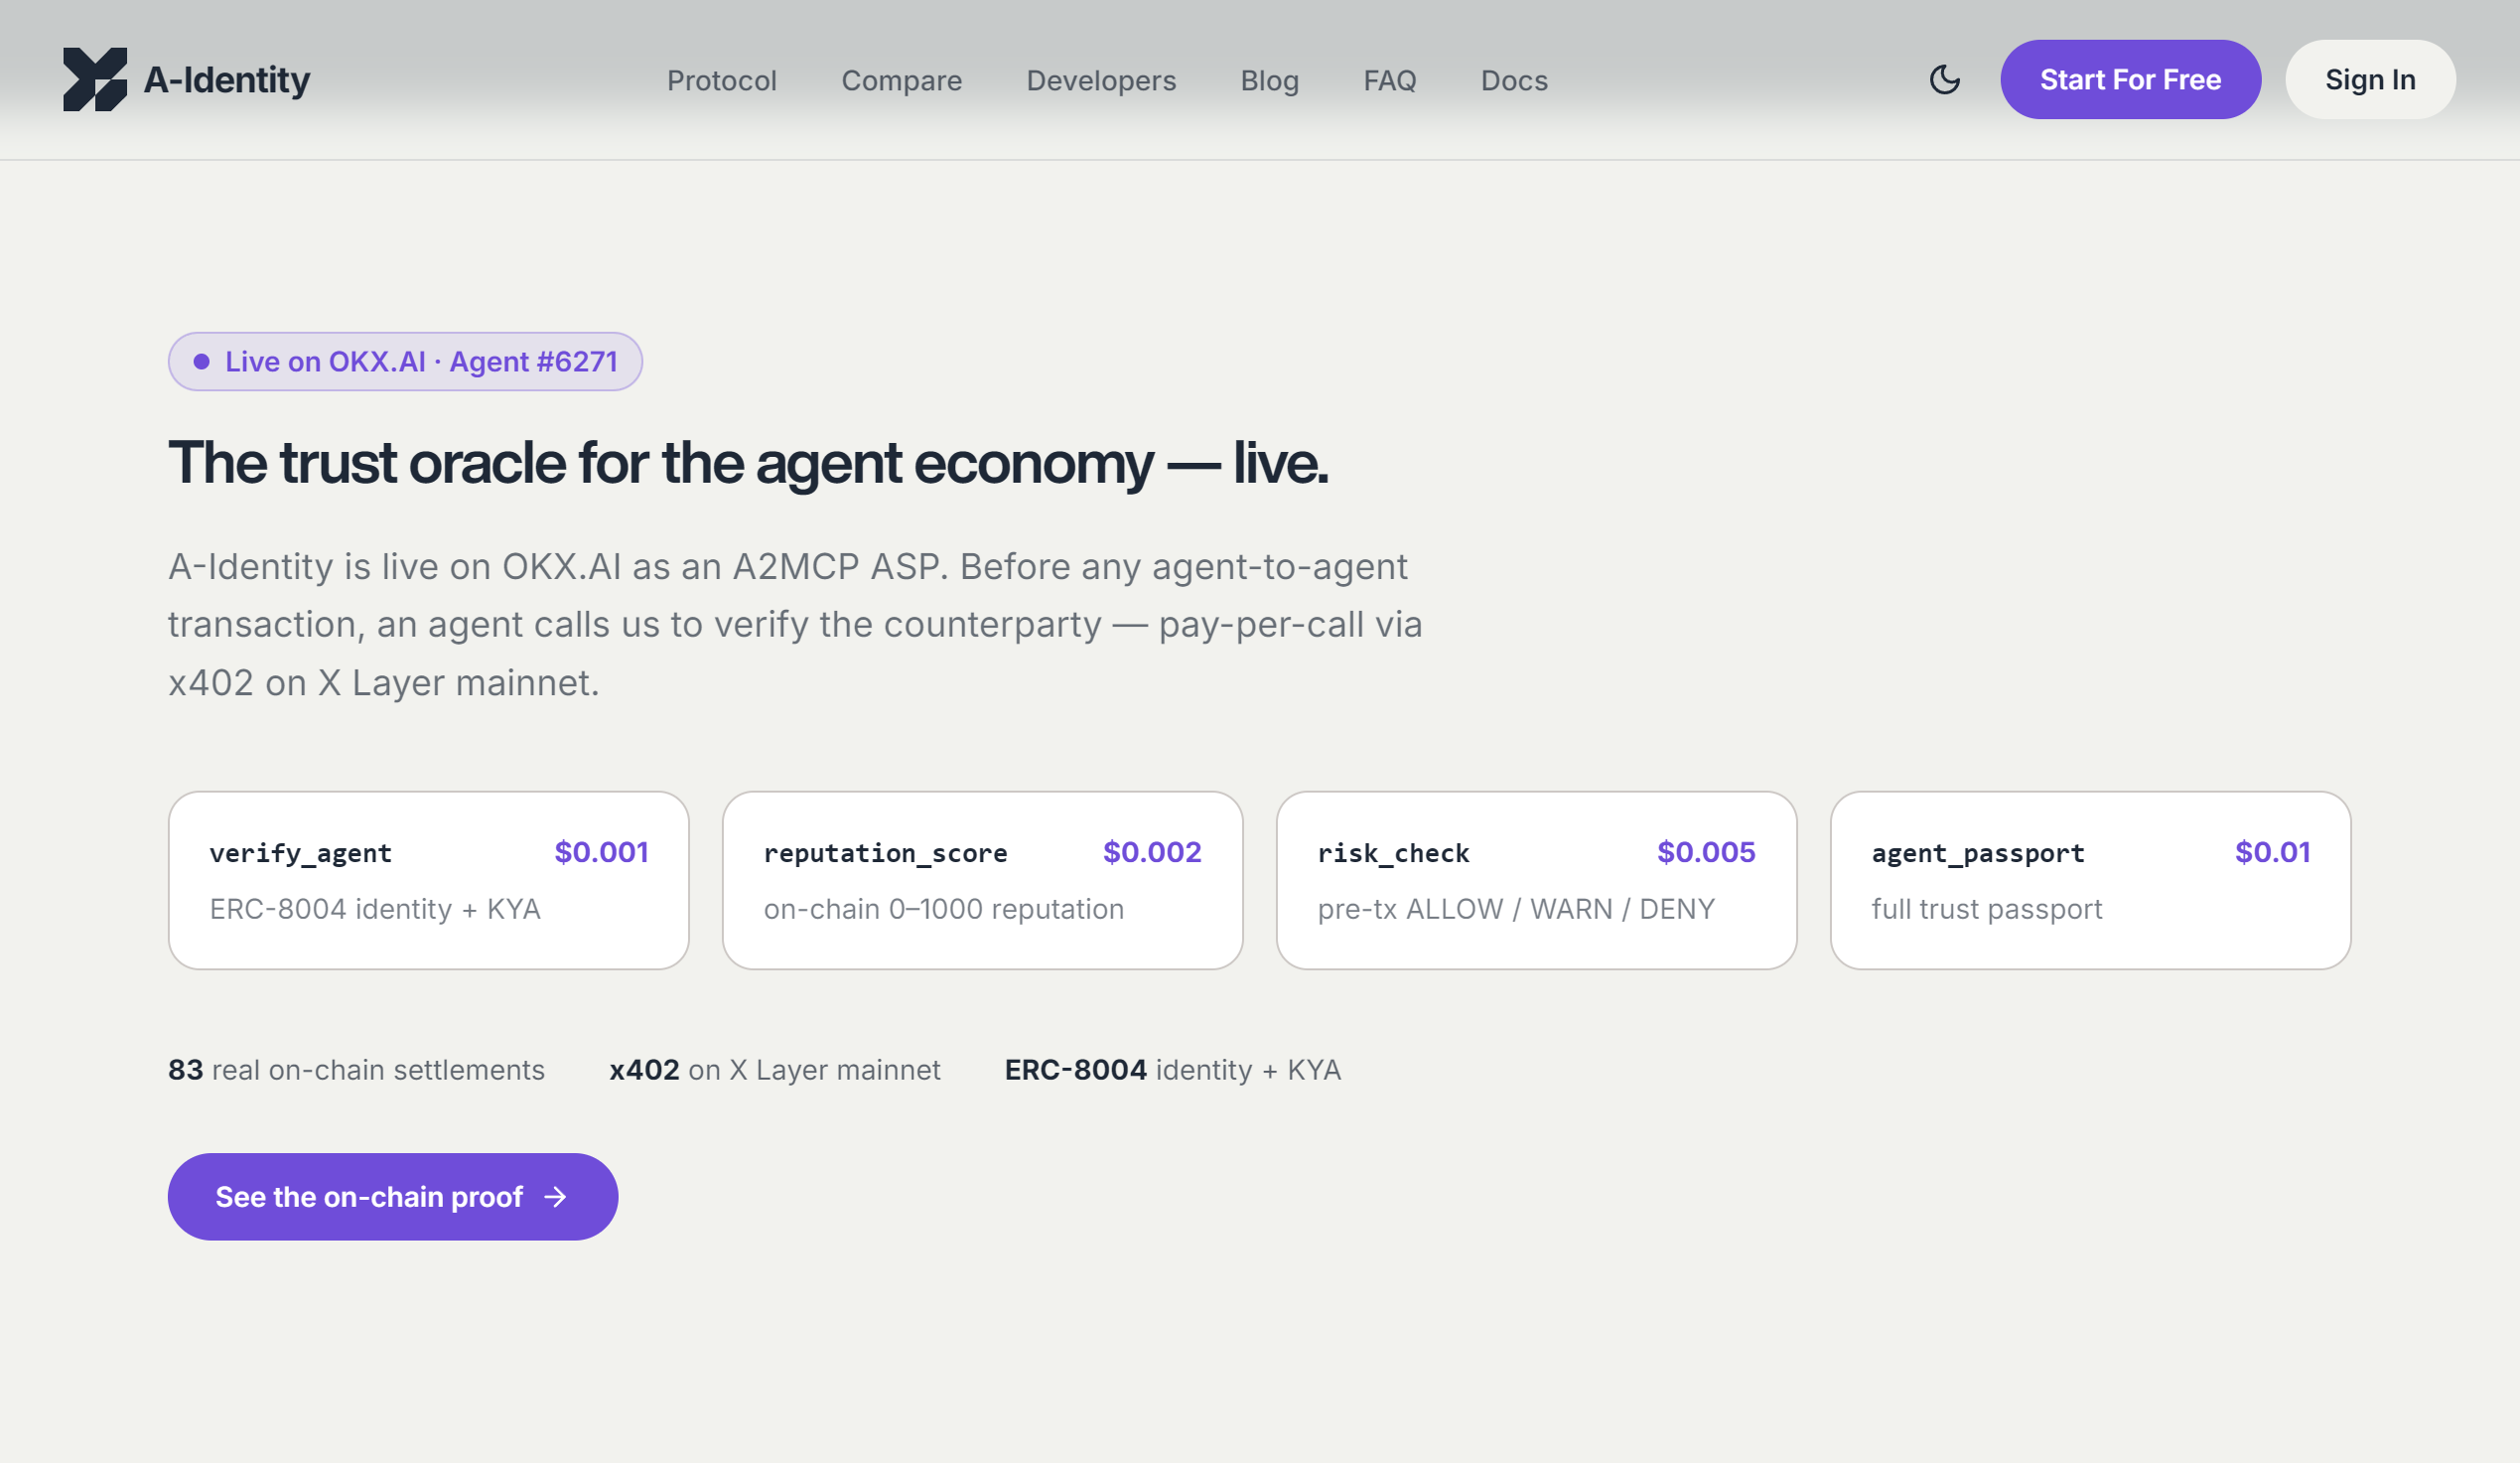Open the Blog link in the navbar
2520x1466 pixels.
[x=1269, y=80]
